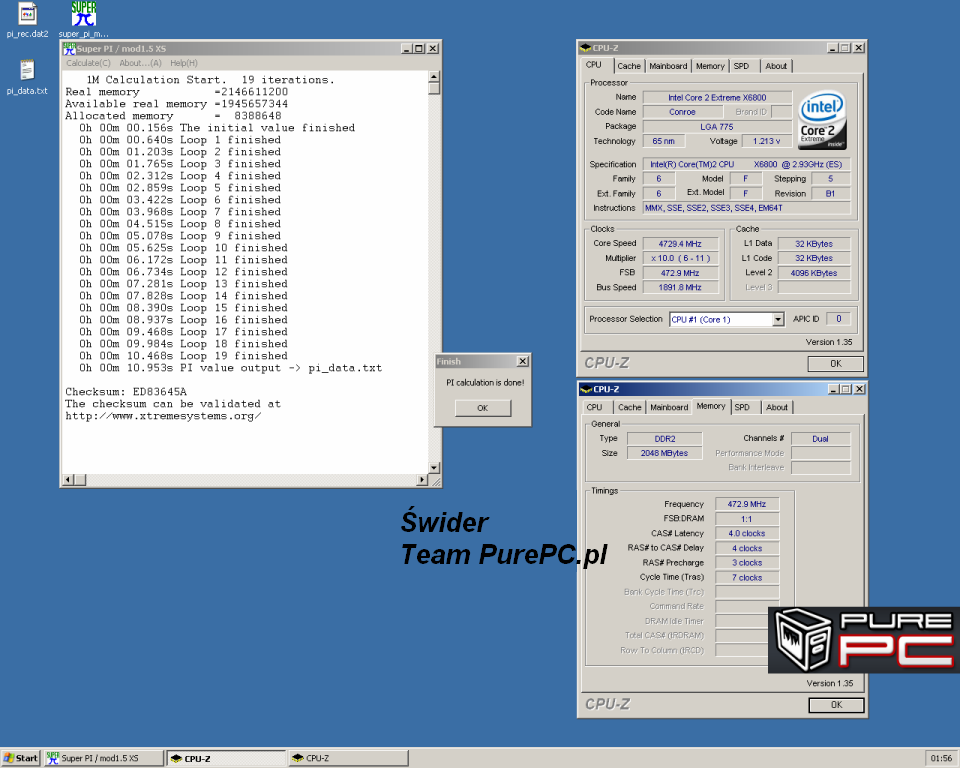
Task: Activate Super PI taskbar button
Action: [105, 758]
